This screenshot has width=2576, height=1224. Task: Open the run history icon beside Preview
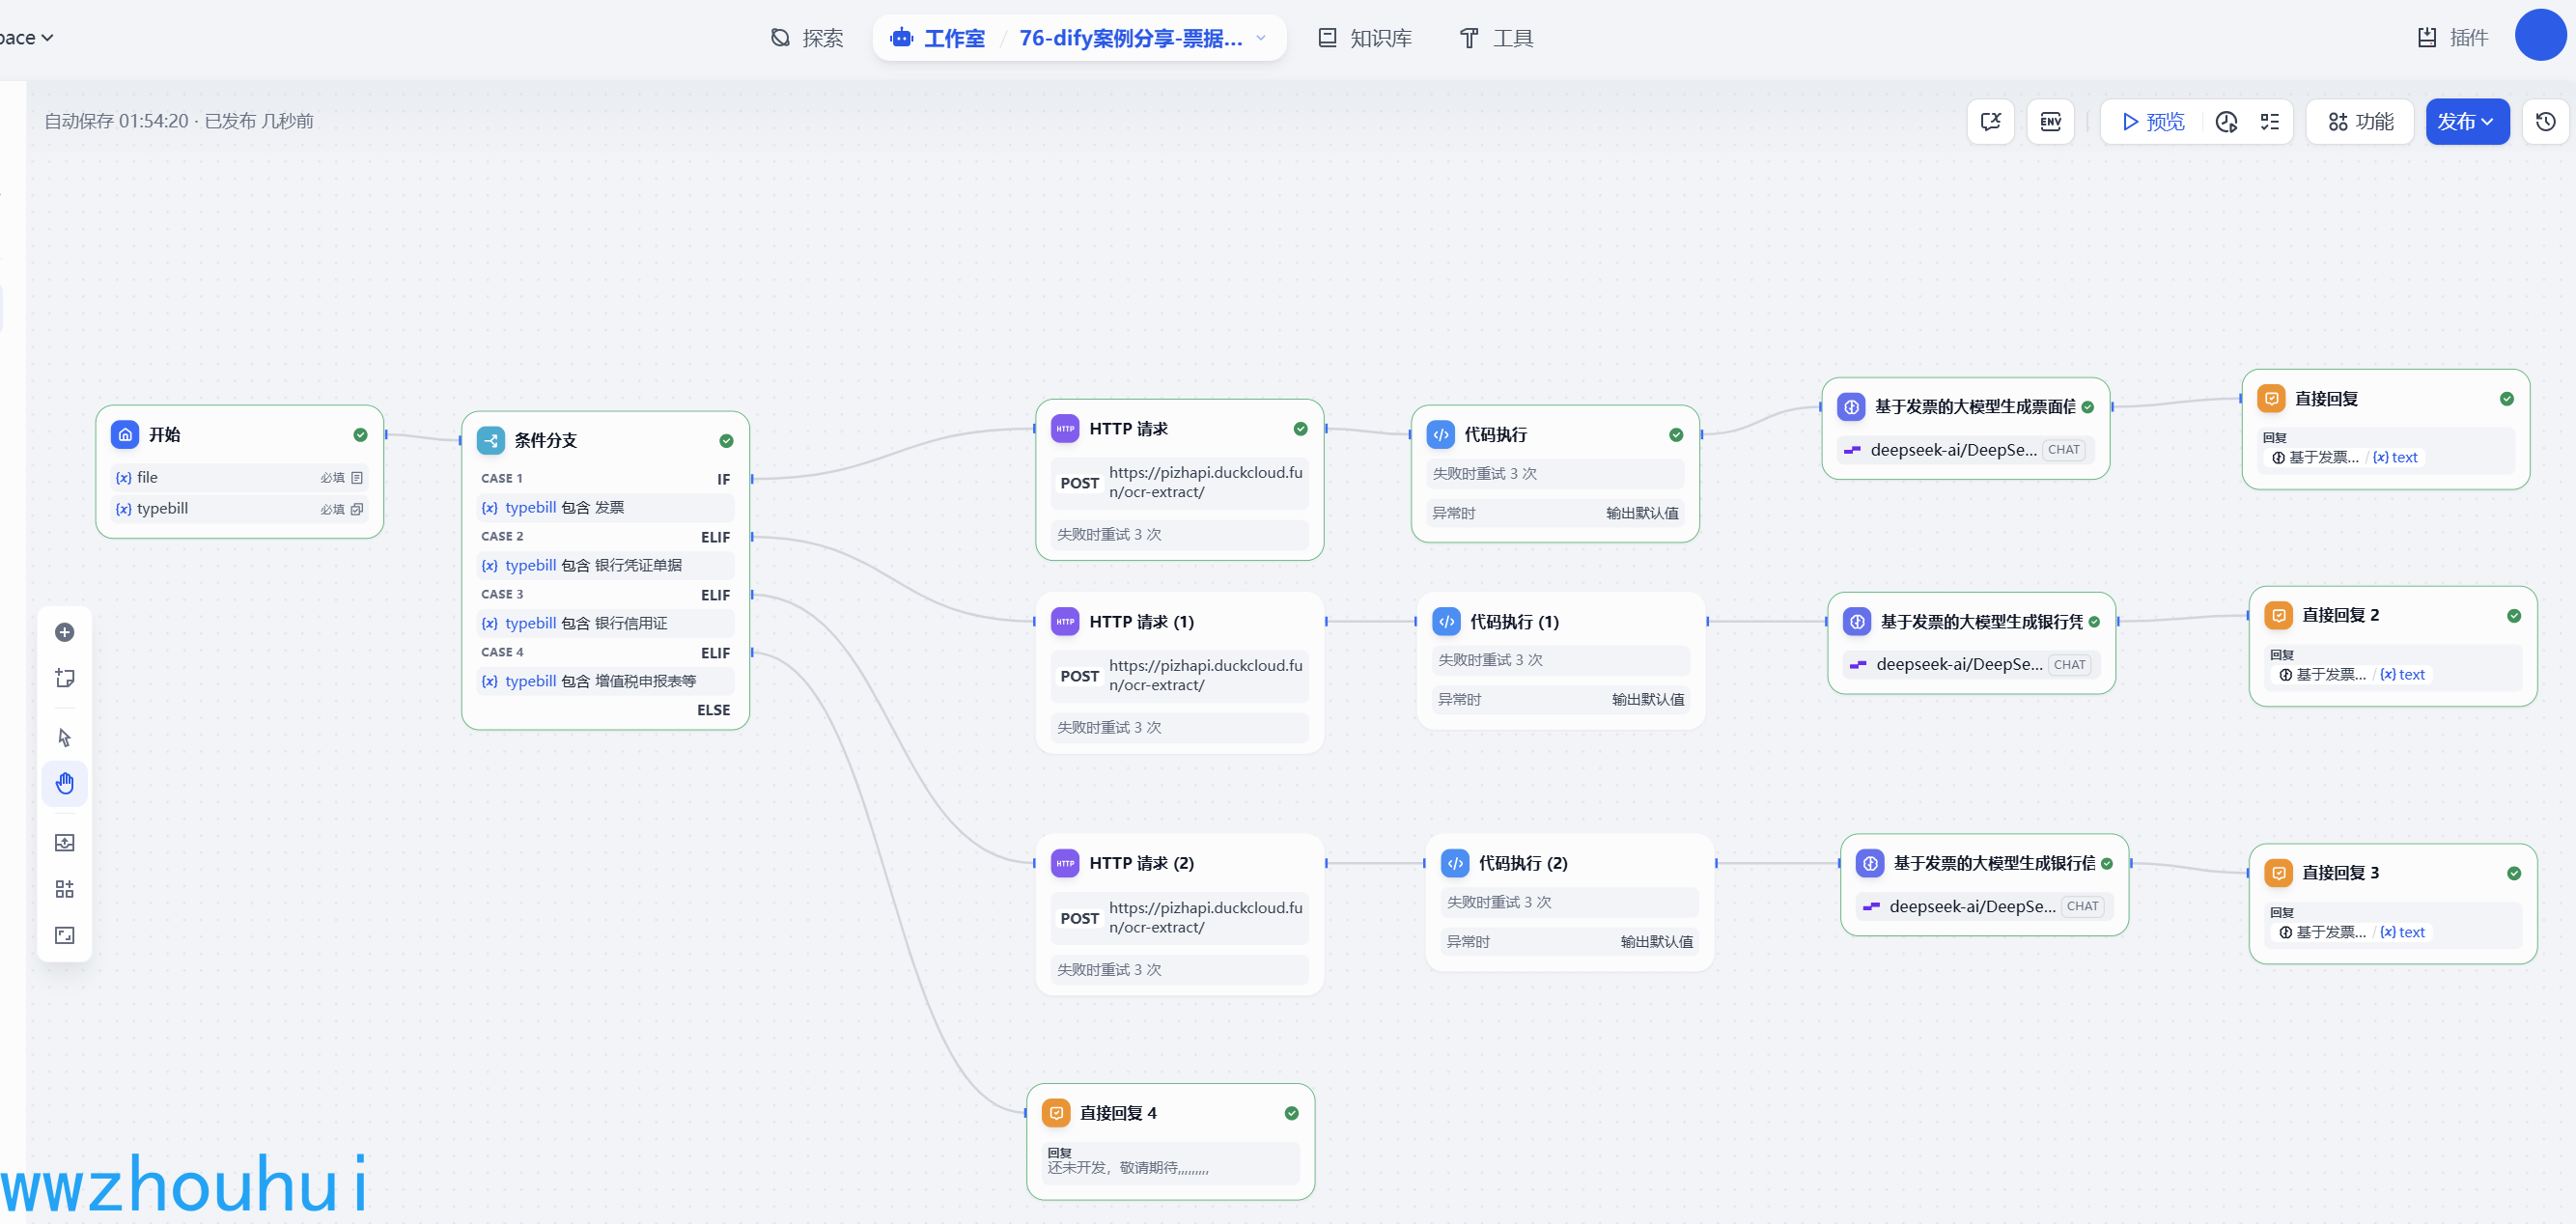point(2226,122)
